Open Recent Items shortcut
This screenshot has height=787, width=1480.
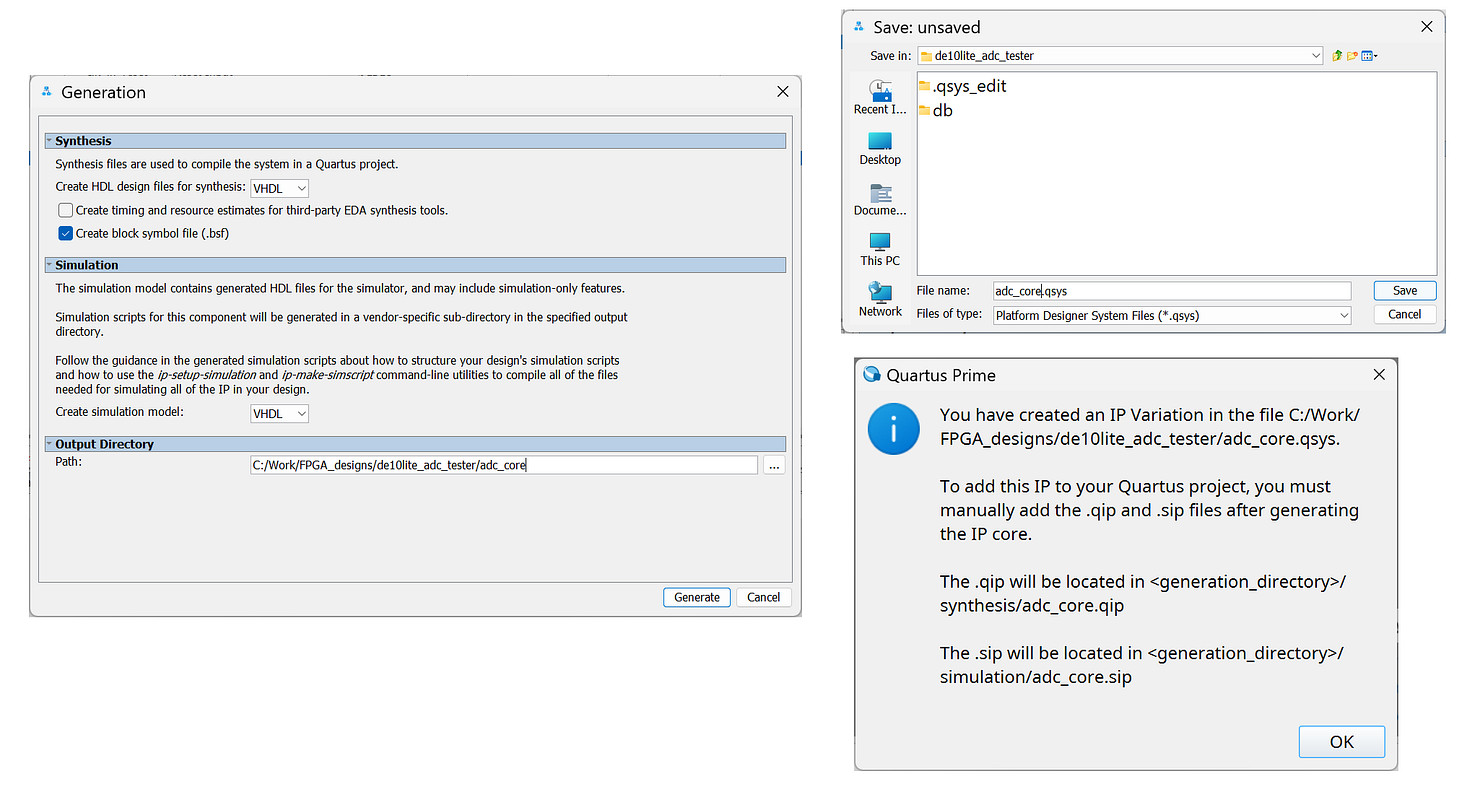click(880, 97)
